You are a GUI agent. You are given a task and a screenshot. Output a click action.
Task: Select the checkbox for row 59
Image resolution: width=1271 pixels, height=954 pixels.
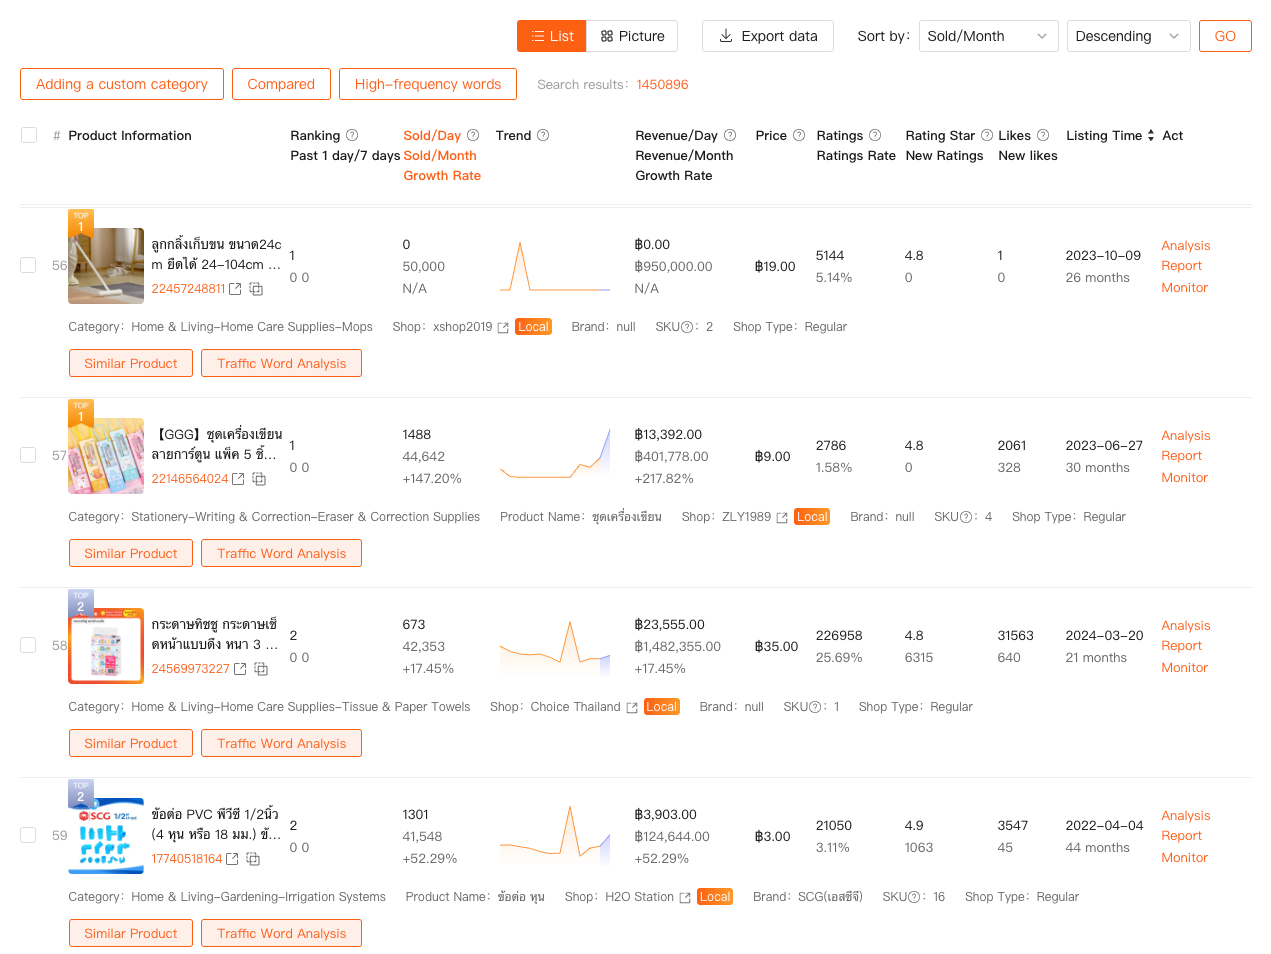[x=29, y=835]
